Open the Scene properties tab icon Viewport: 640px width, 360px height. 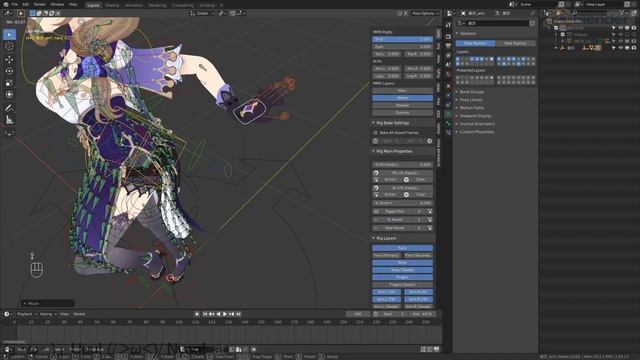pyautogui.click(x=449, y=65)
